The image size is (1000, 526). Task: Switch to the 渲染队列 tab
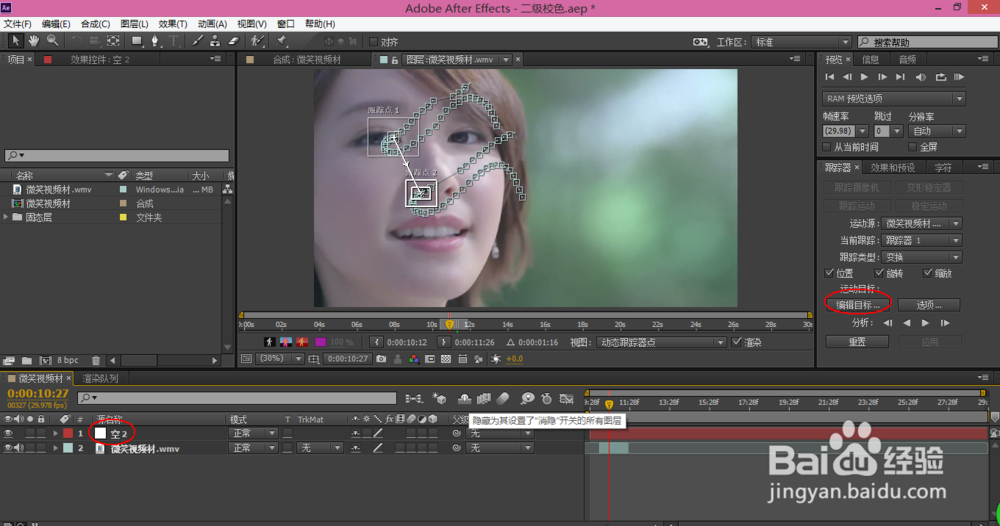point(101,379)
